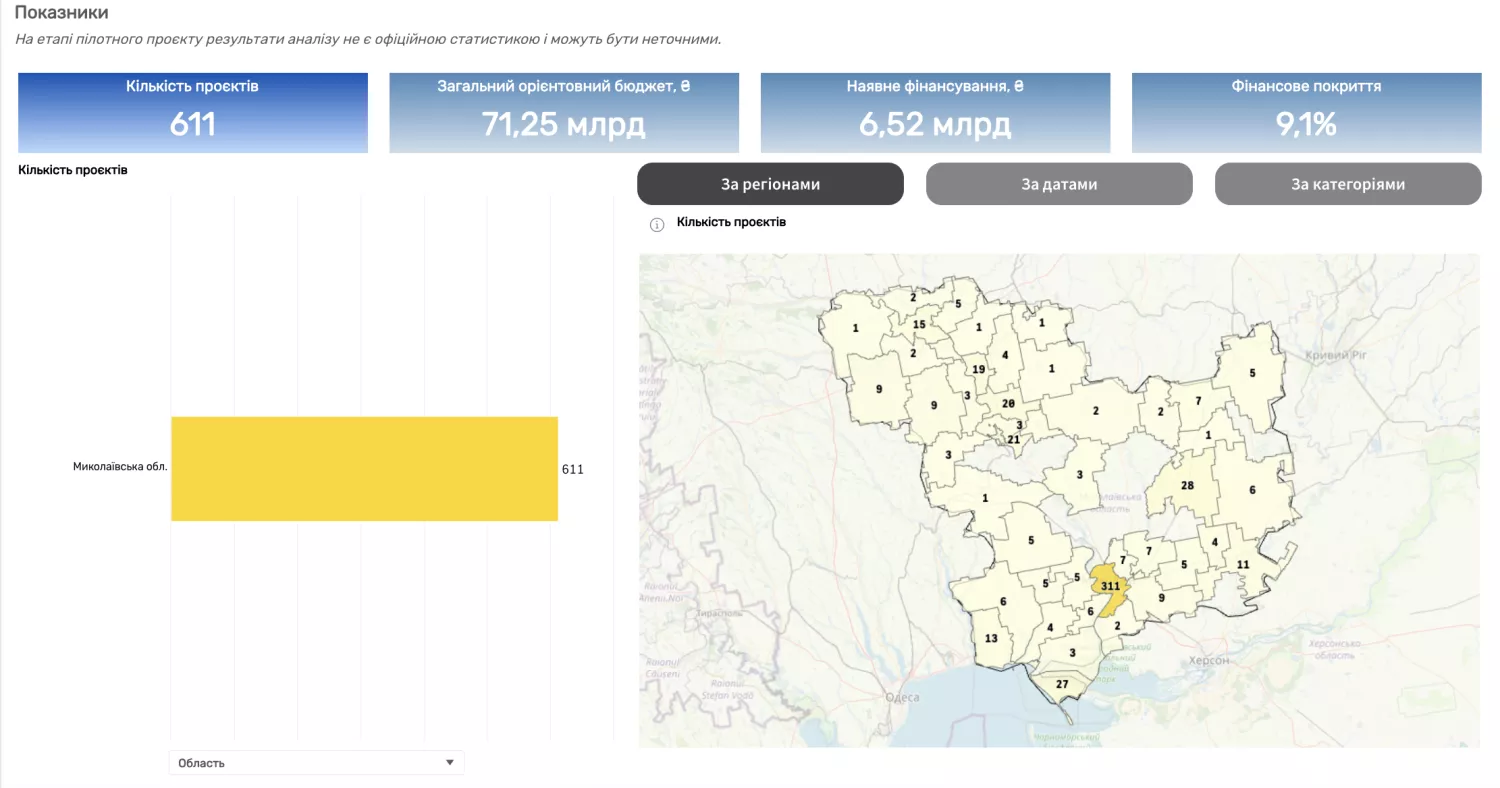
Task: Click the yellow Миколаївська обл. bar
Action: pos(364,469)
